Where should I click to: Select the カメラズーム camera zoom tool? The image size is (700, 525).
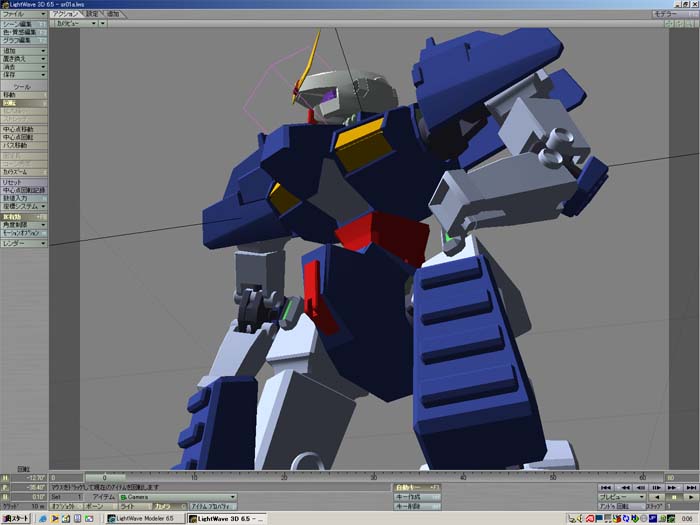click(24, 172)
